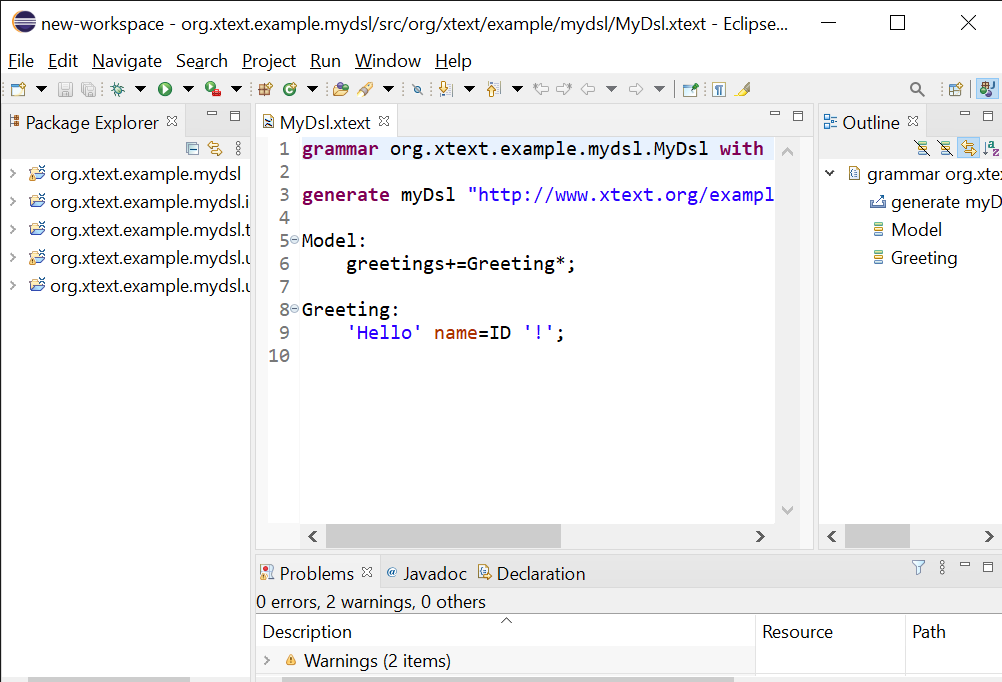Image resolution: width=1002 pixels, height=682 pixels.
Task: Open the Next Annotation dropdown arrow
Action: (x=469, y=89)
